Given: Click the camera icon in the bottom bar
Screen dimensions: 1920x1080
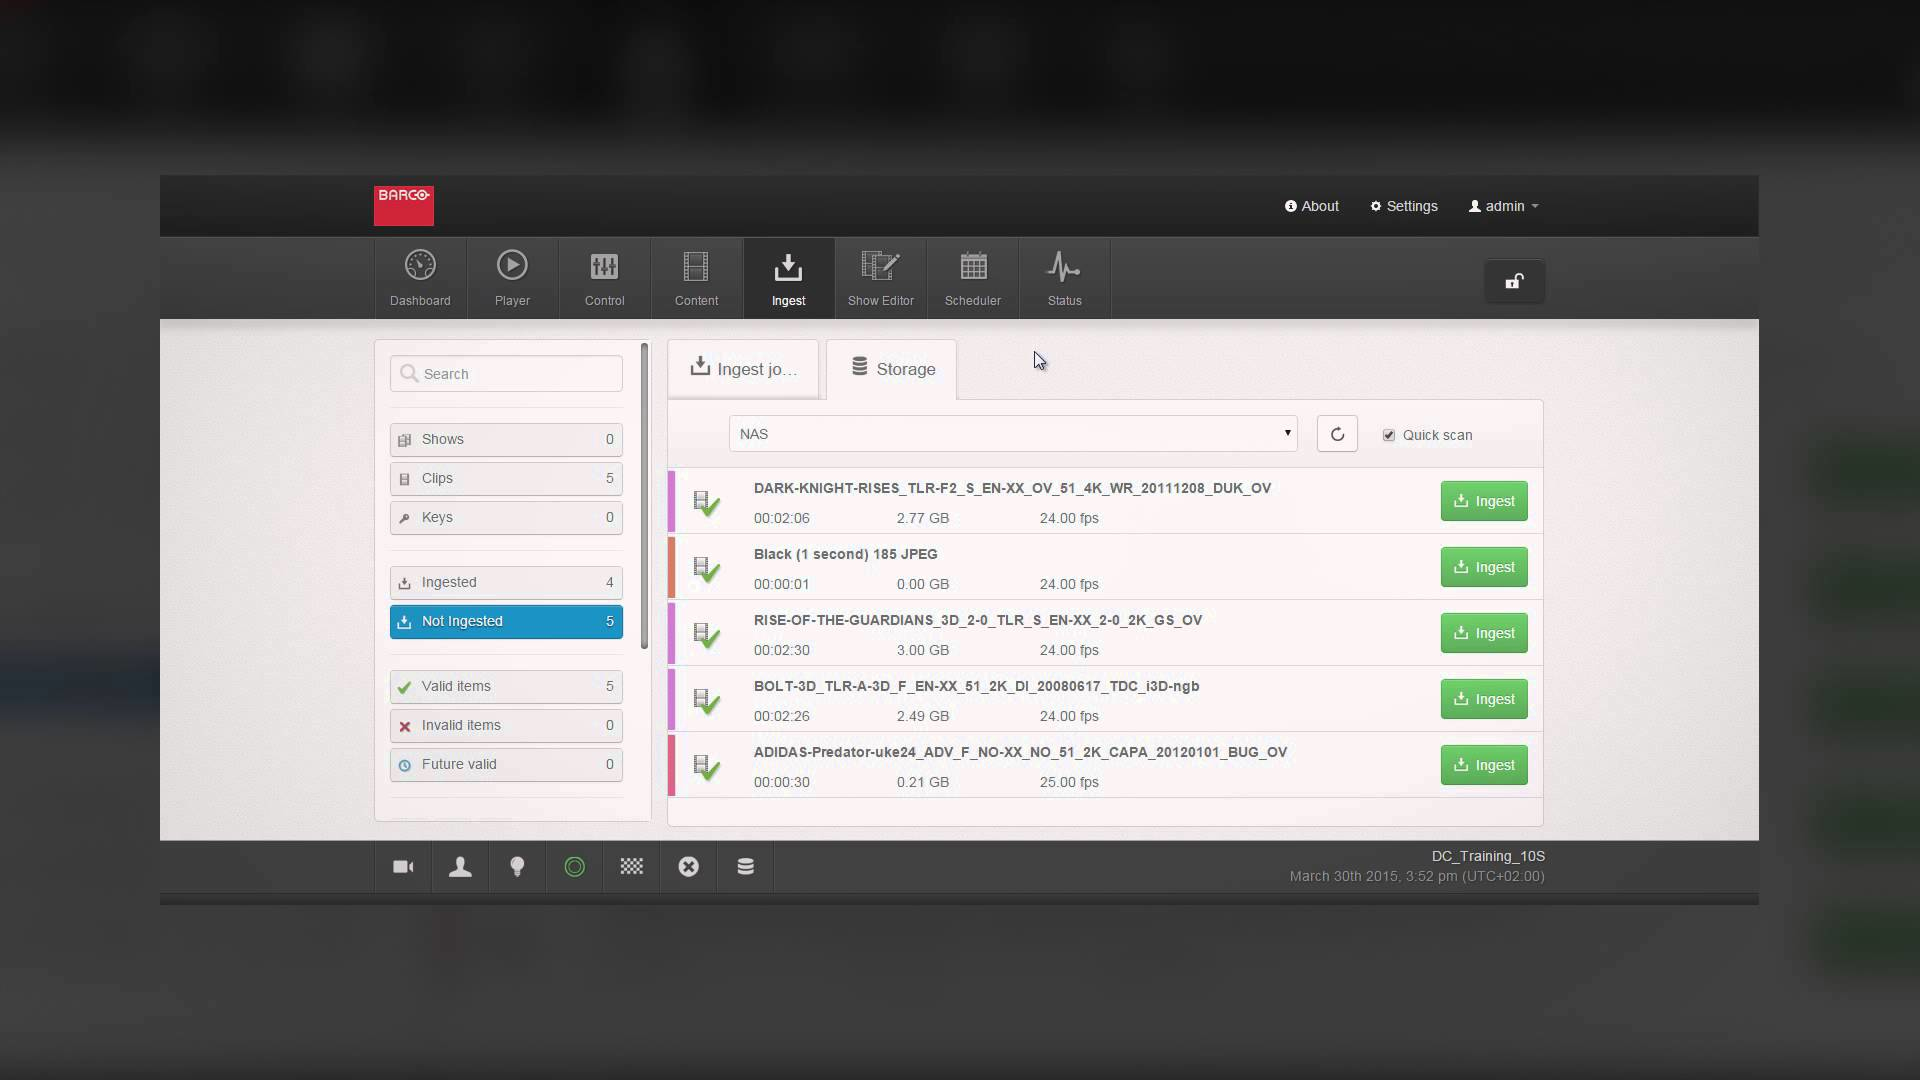Looking at the screenshot, I should [403, 867].
